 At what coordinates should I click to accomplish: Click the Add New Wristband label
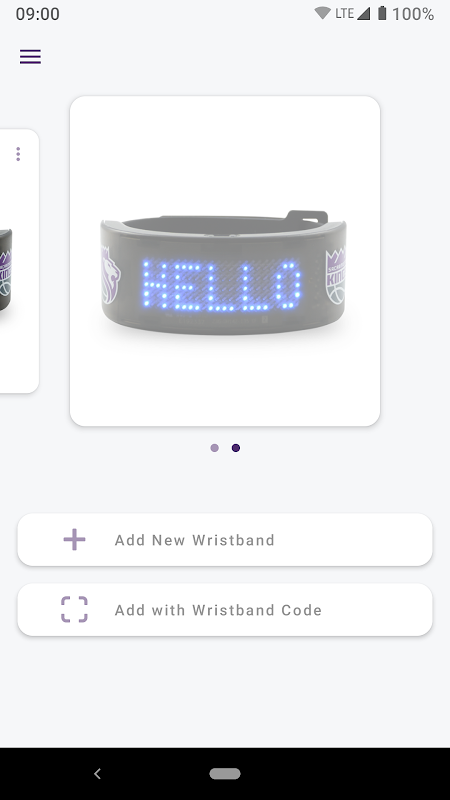point(195,540)
